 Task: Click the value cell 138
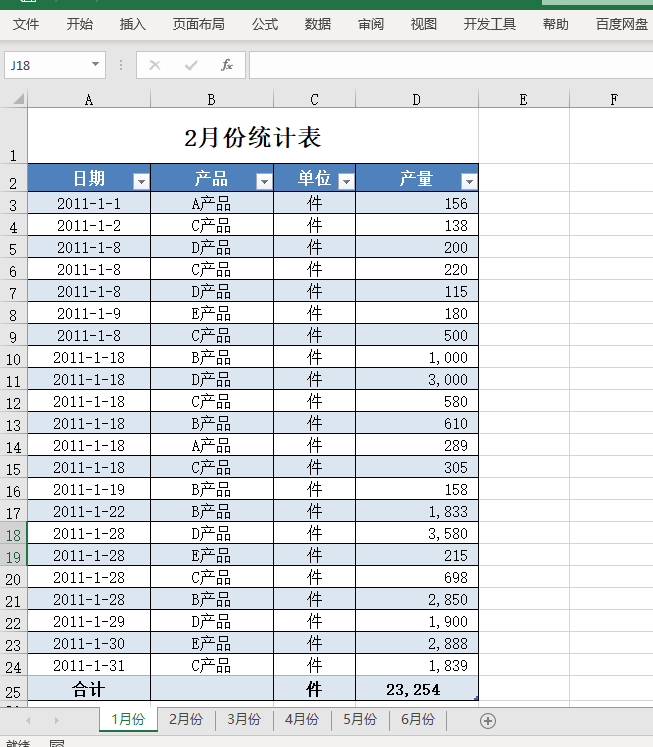coord(417,225)
